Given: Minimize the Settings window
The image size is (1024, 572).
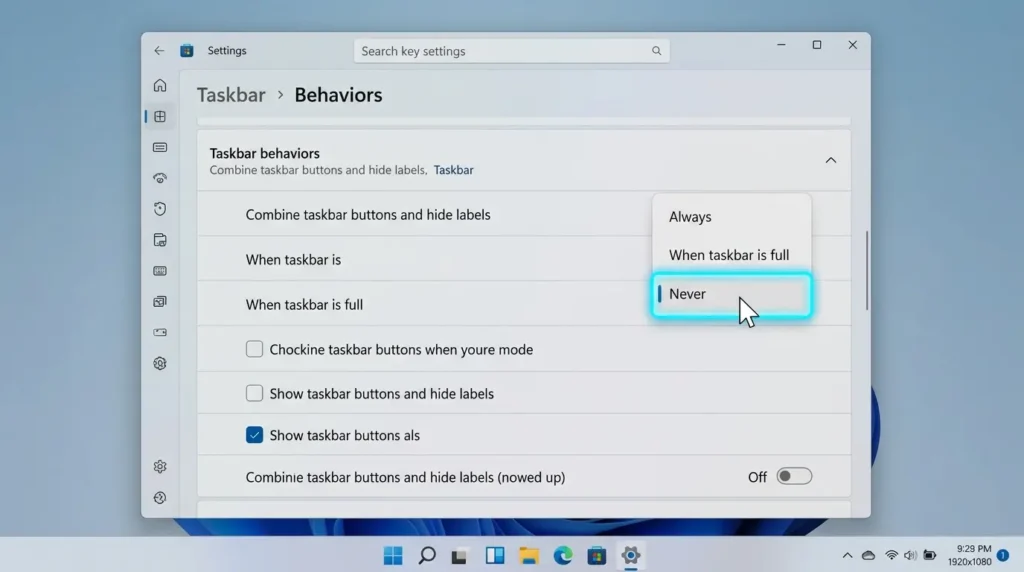Looking at the screenshot, I should click(781, 45).
